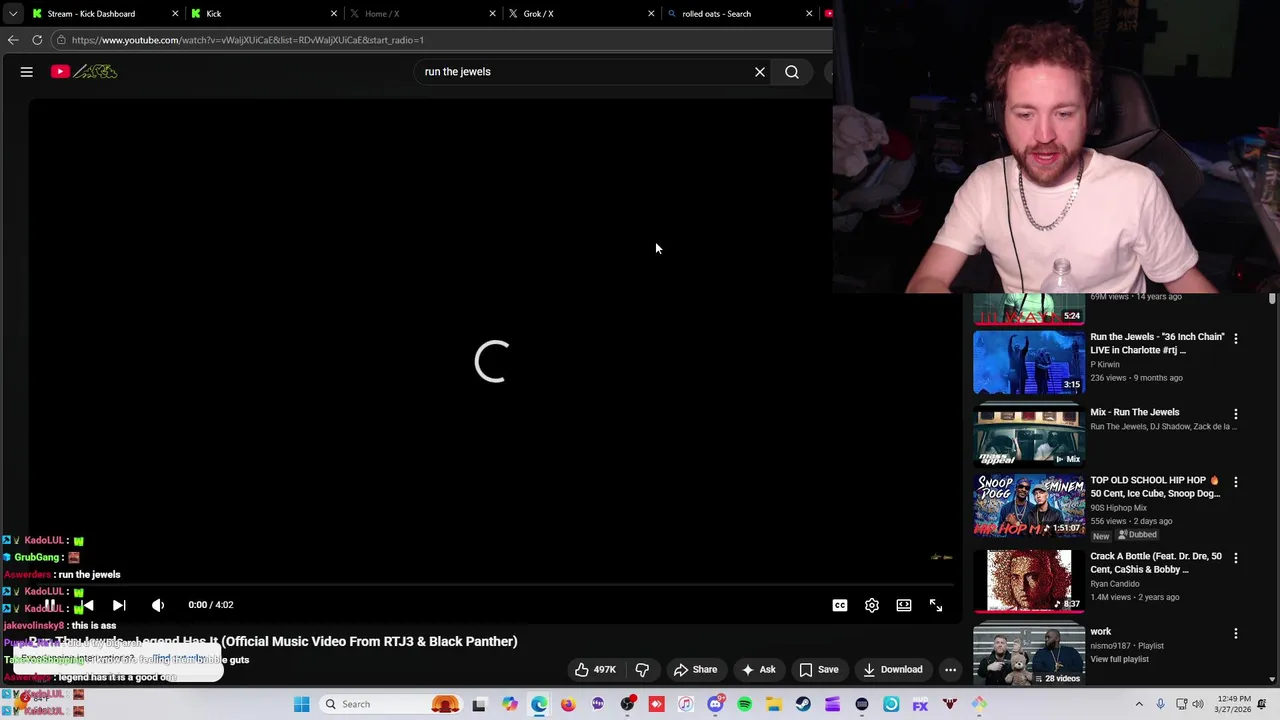Open the YouTube hamburger guide menu
The image size is (1280, 720).
pos(27,72)
